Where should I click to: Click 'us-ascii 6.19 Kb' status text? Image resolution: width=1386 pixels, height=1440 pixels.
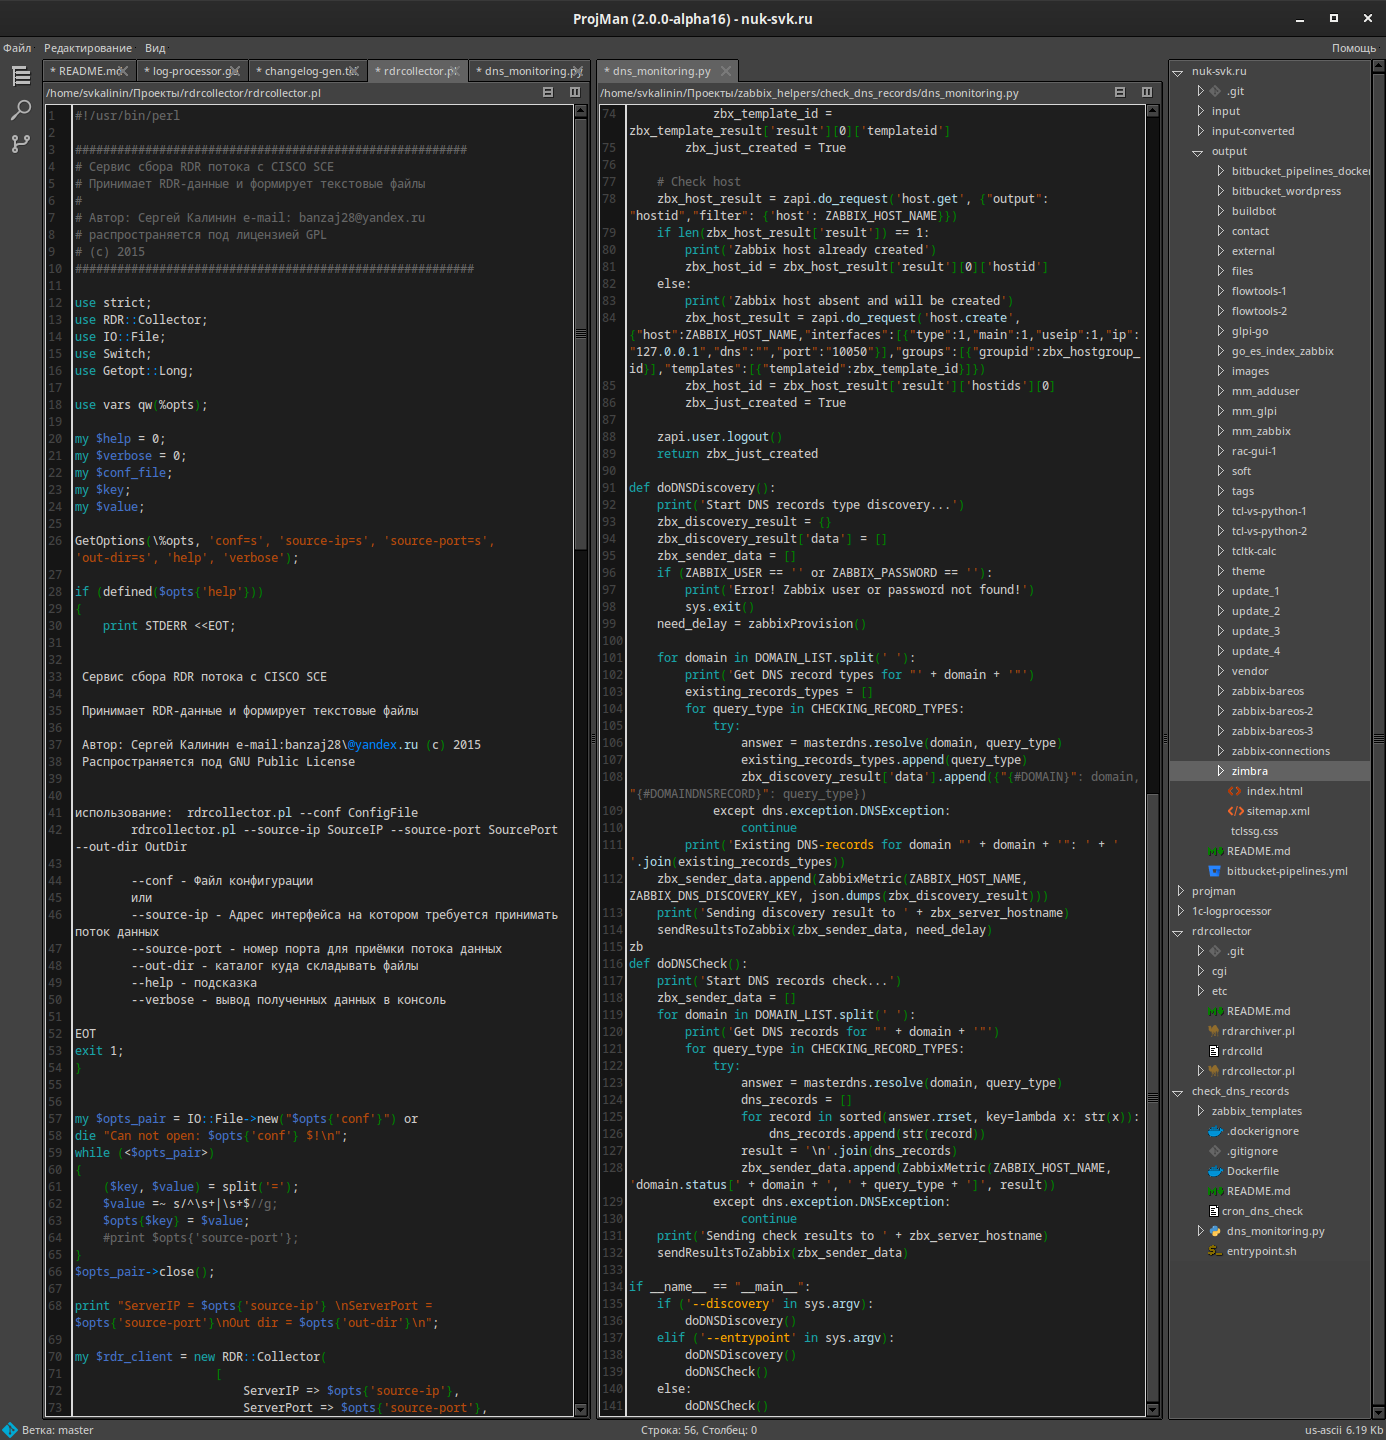pos(1344,1430)
